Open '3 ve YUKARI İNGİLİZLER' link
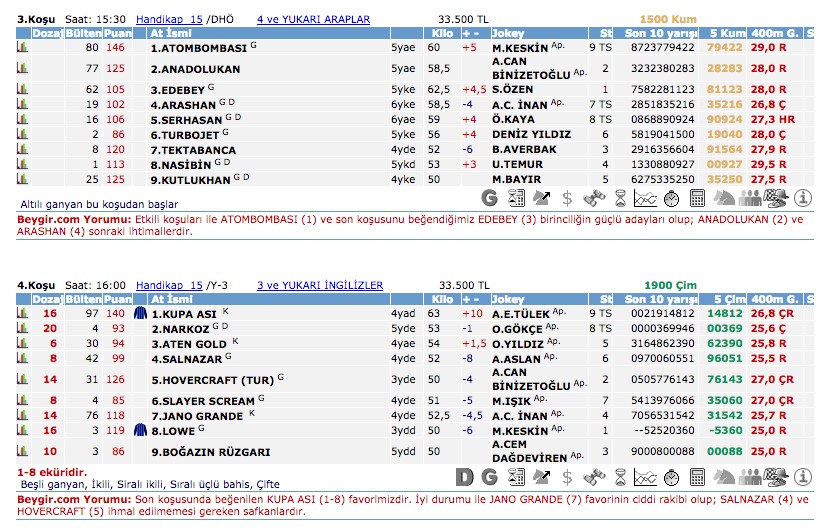The image size is (839, 531). [x=319, y=285]
